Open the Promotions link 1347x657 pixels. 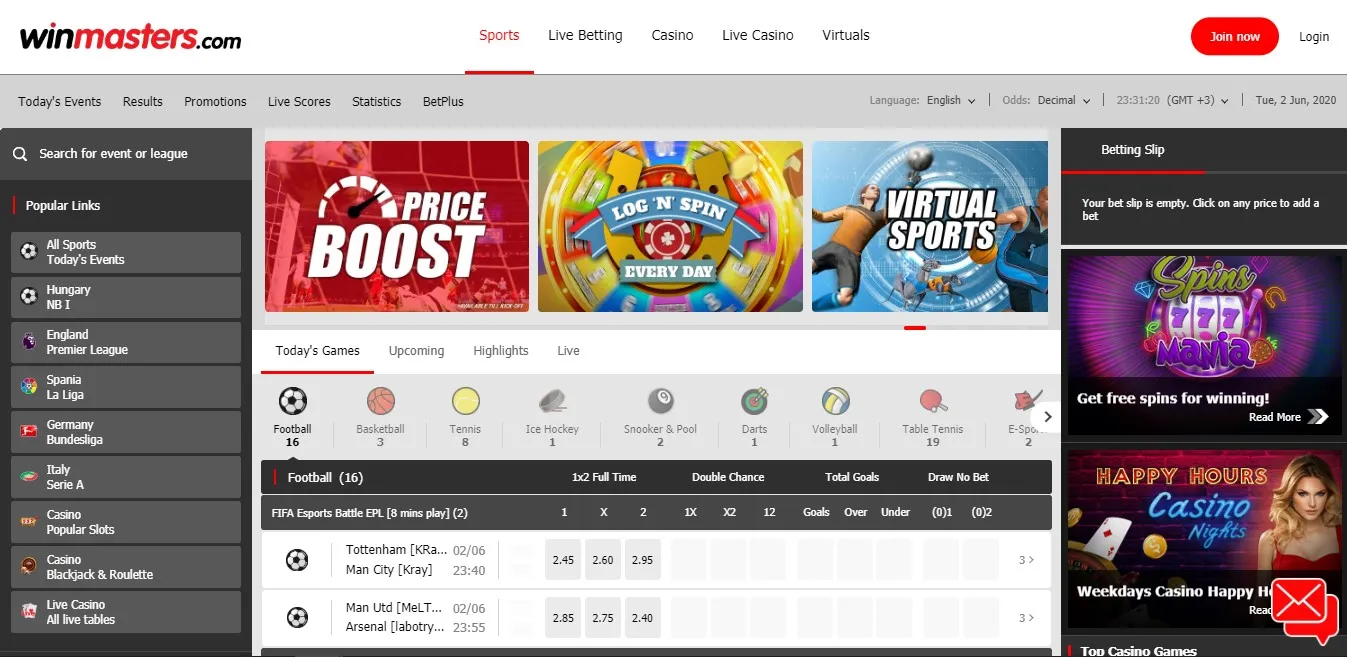215,101
